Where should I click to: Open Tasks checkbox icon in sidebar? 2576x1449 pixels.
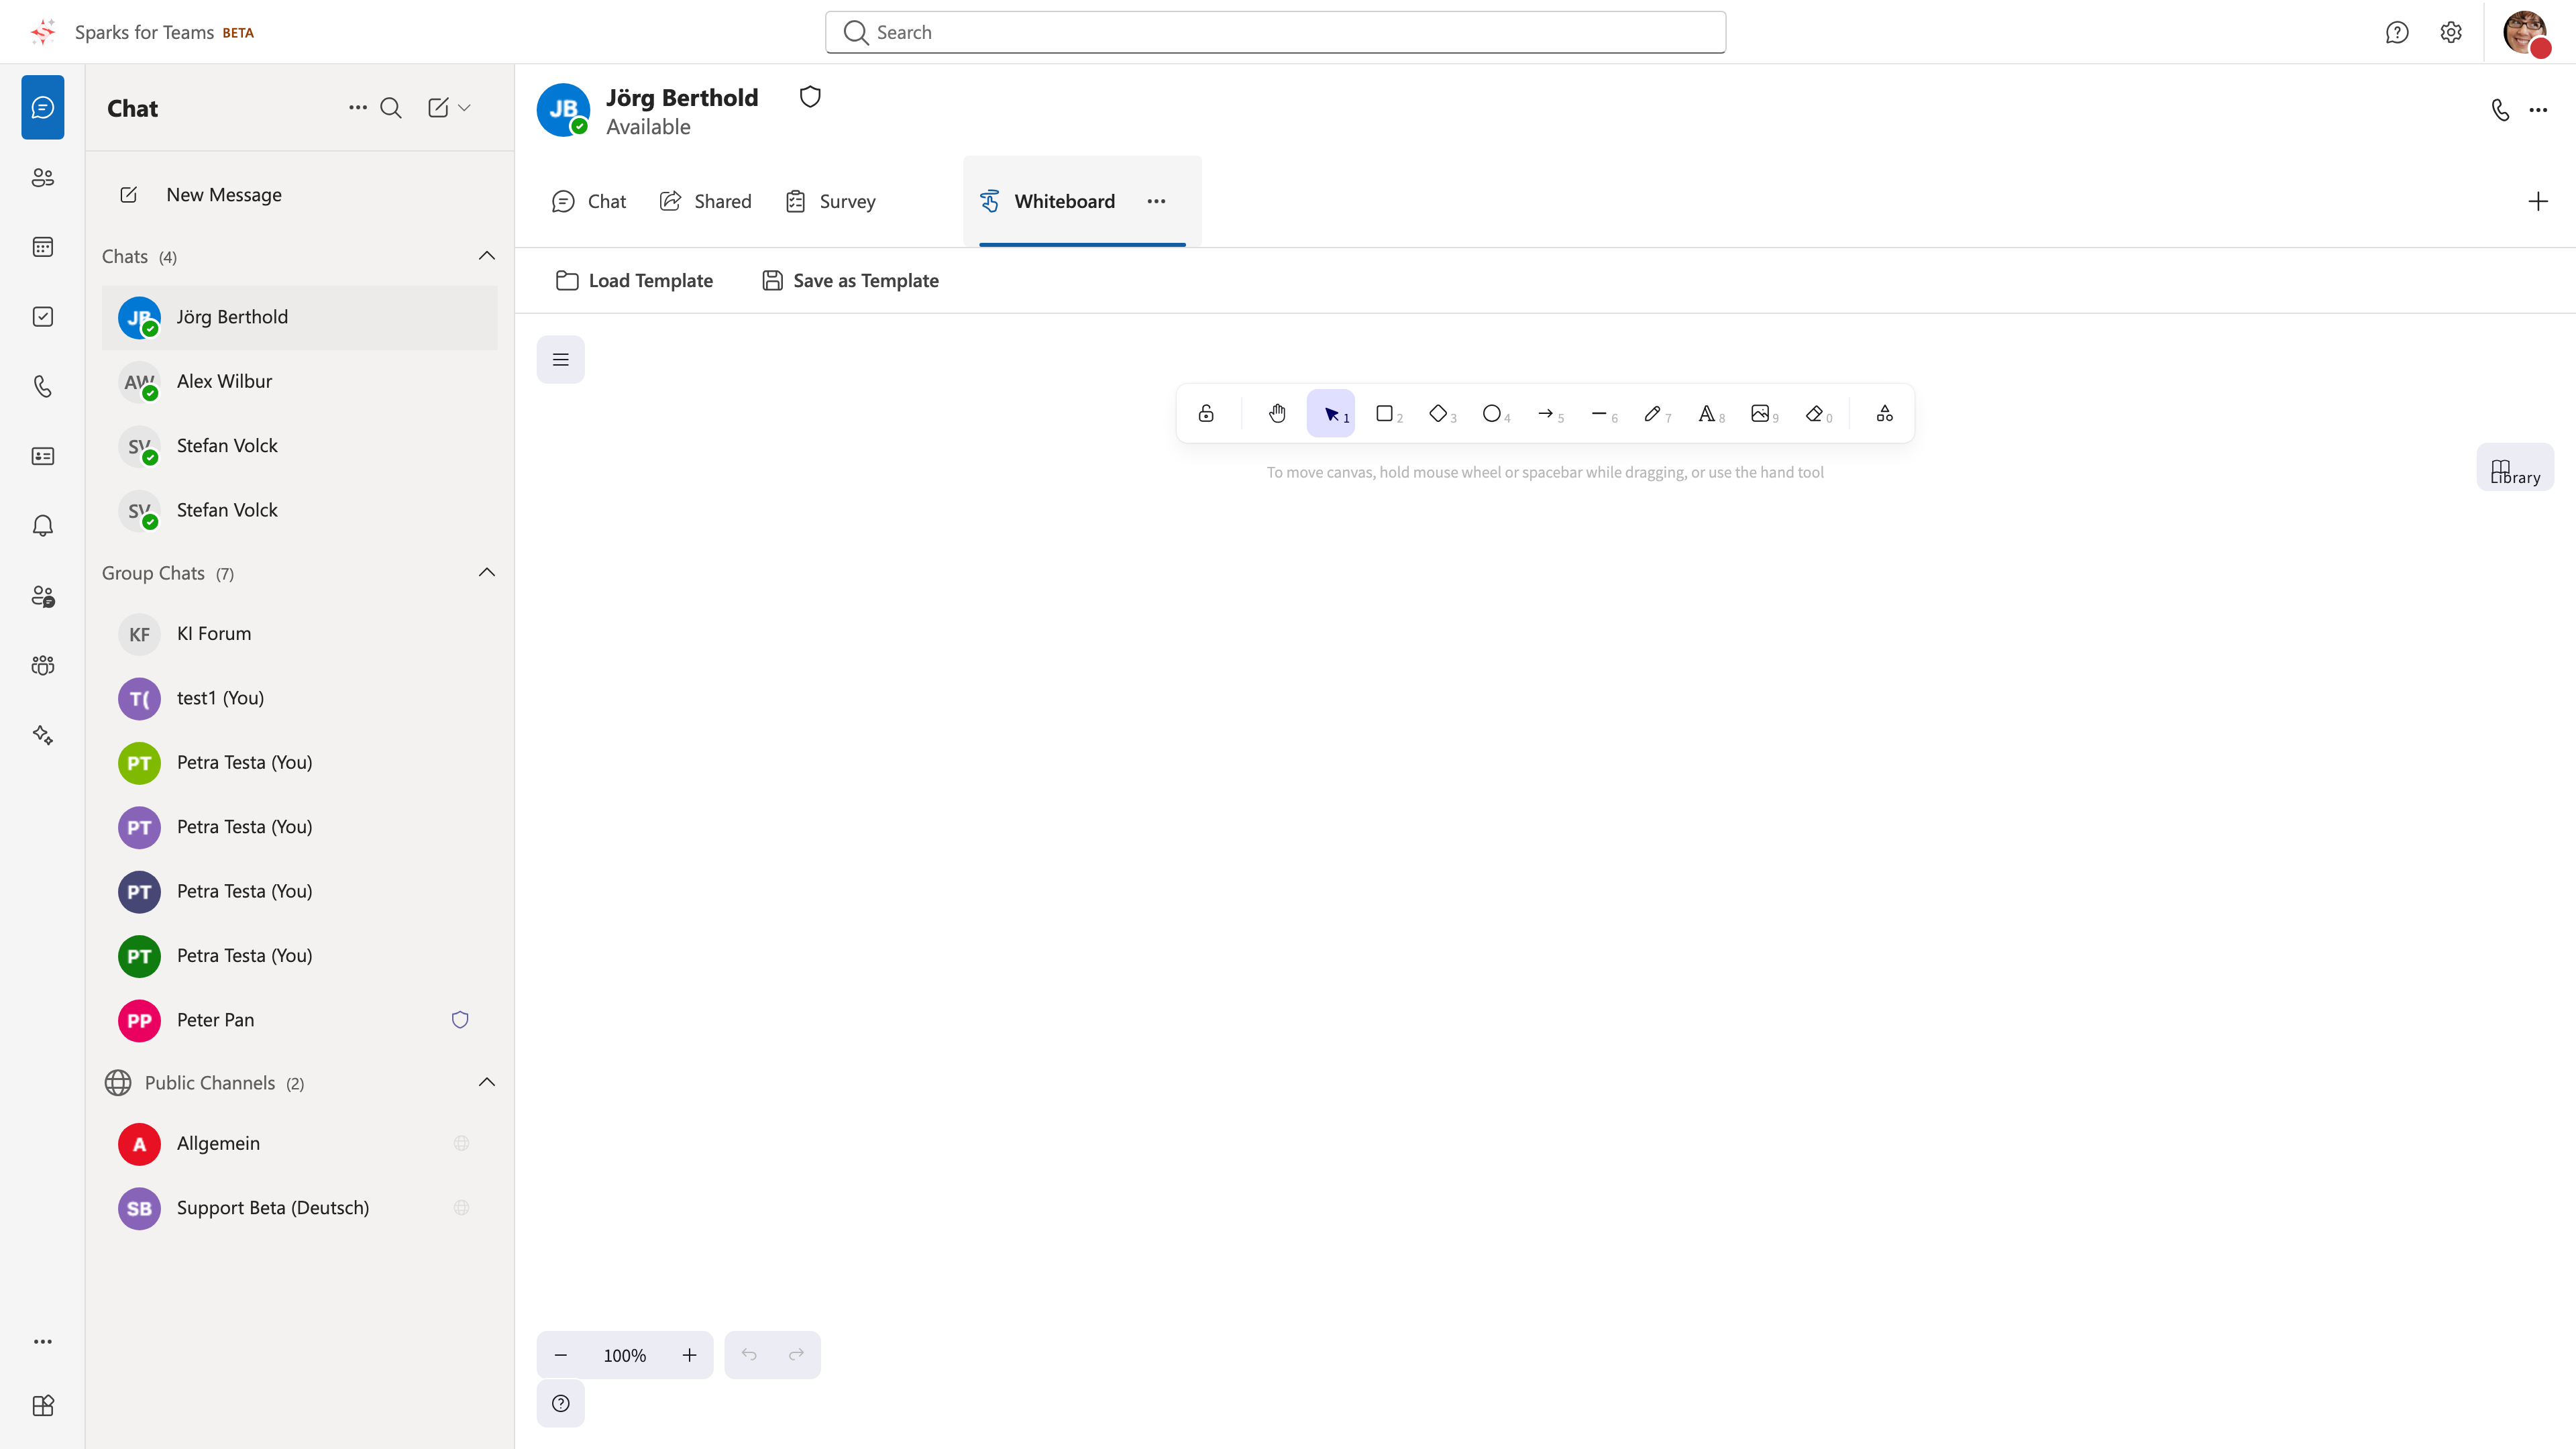[43, 317]
